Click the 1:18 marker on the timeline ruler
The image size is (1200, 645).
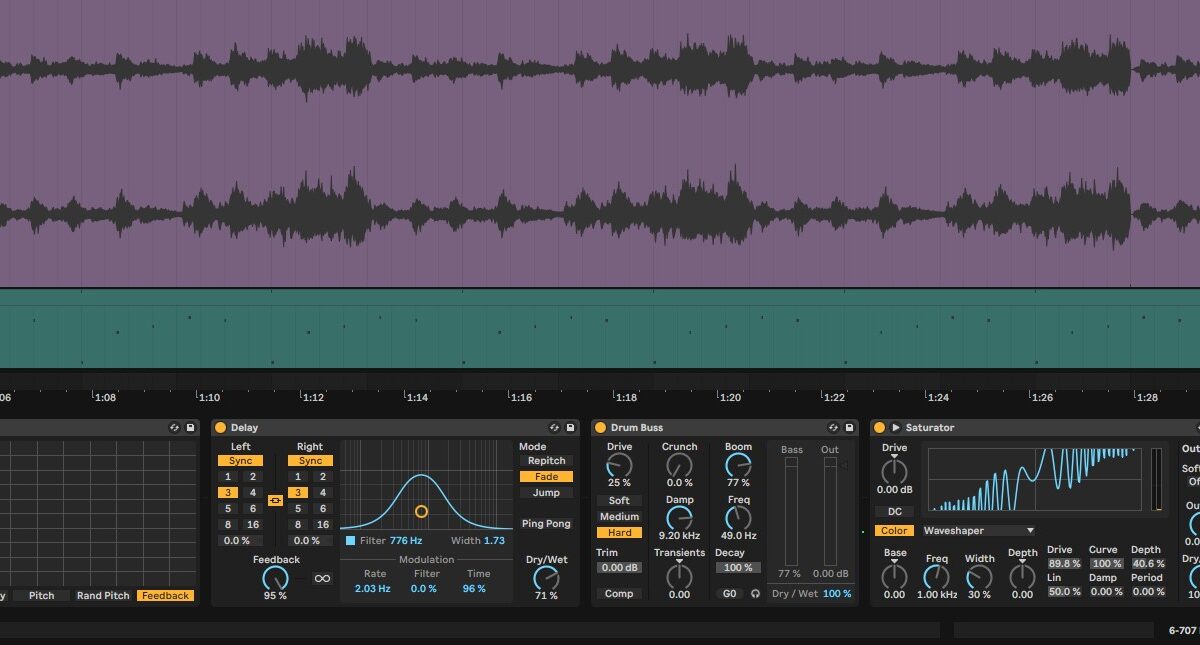[625, 397]
